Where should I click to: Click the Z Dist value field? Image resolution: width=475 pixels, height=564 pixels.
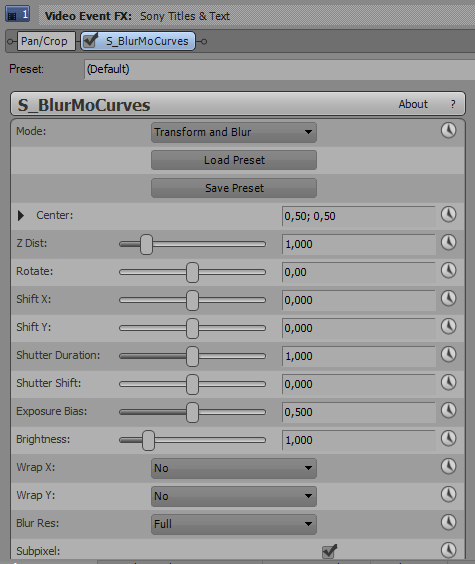click(358, 244)
